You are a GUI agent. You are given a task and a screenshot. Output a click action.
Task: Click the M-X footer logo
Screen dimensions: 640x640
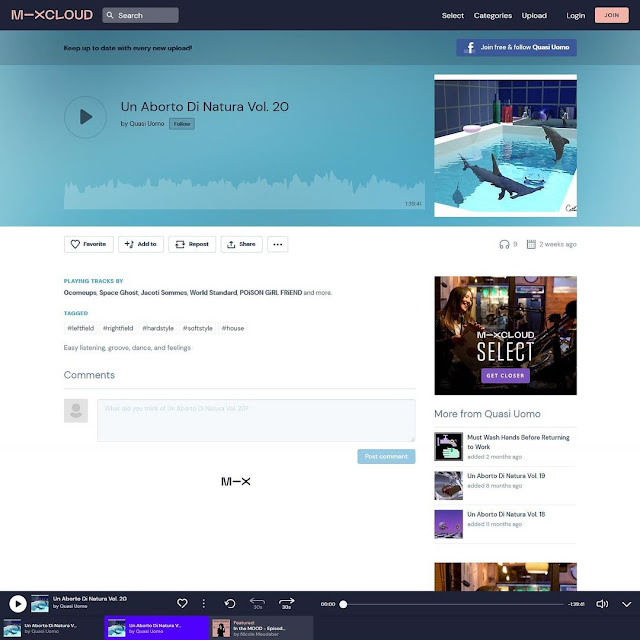[236, 482]
